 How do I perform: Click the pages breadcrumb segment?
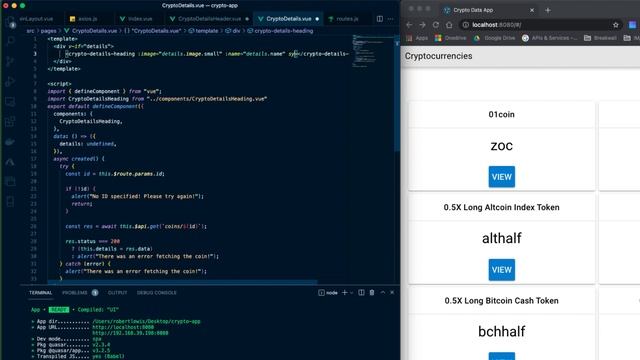click(49, 31)
